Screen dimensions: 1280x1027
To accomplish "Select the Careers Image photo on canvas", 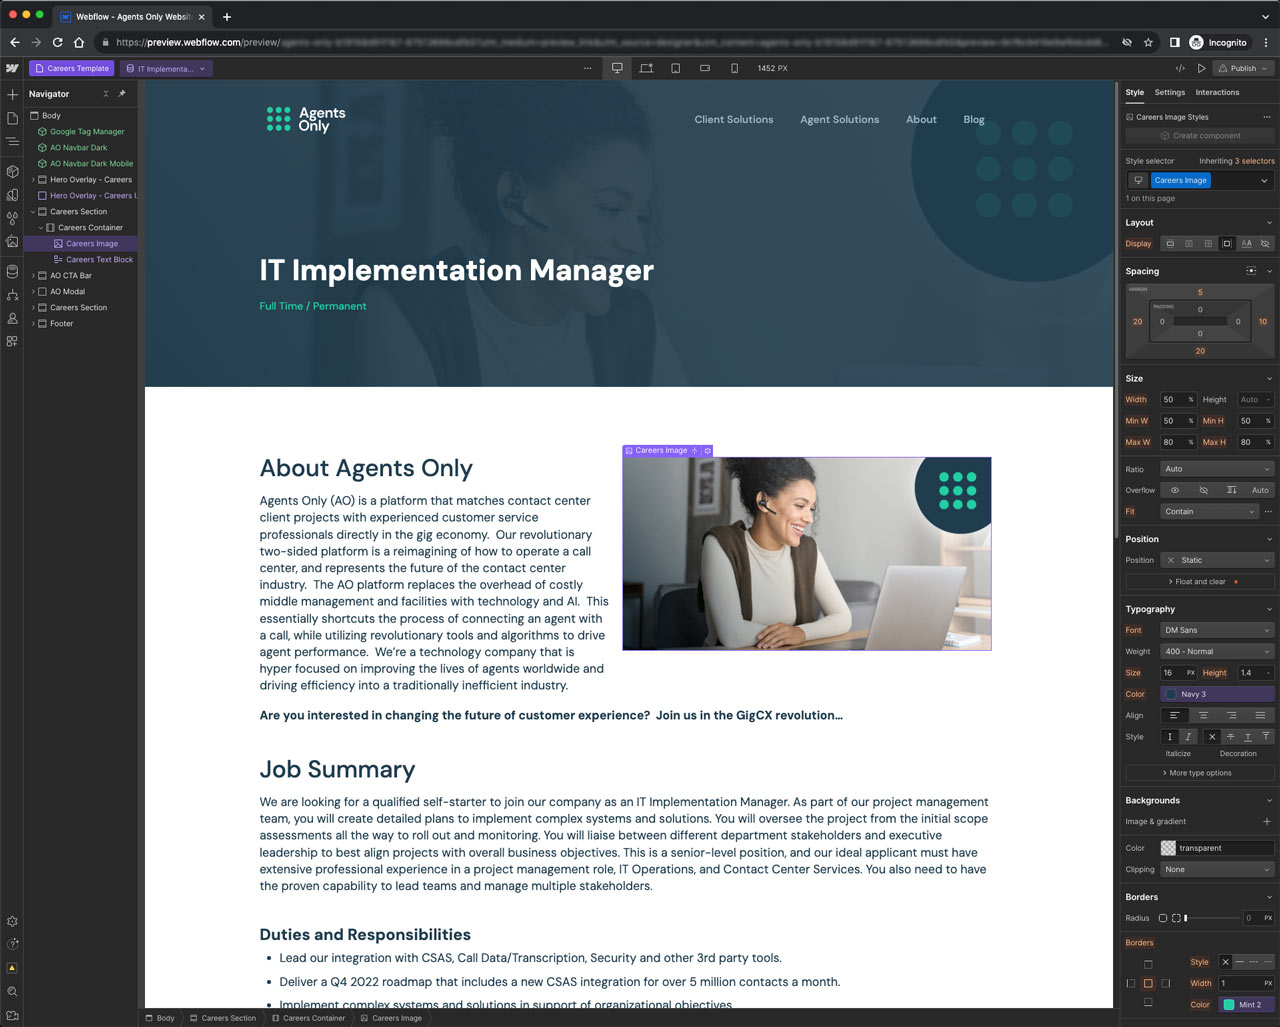I will click(x=807, y=554).
